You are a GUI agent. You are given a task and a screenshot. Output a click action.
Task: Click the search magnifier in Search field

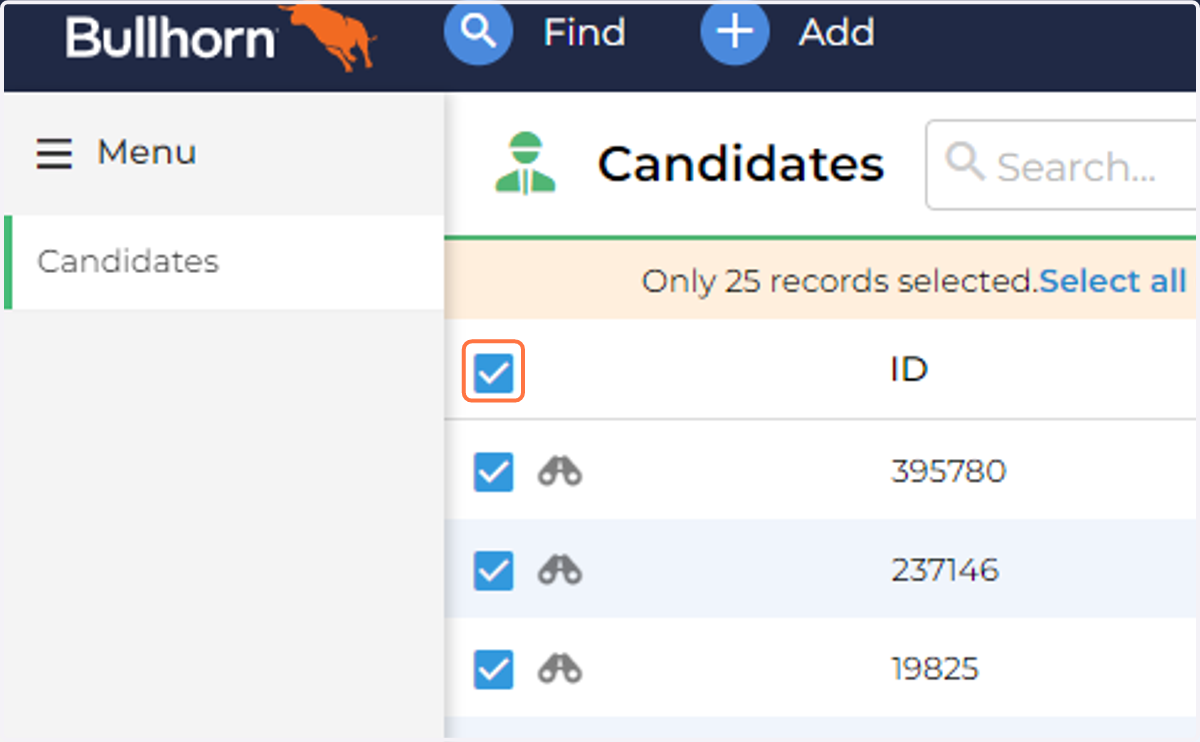coord(965,163)
